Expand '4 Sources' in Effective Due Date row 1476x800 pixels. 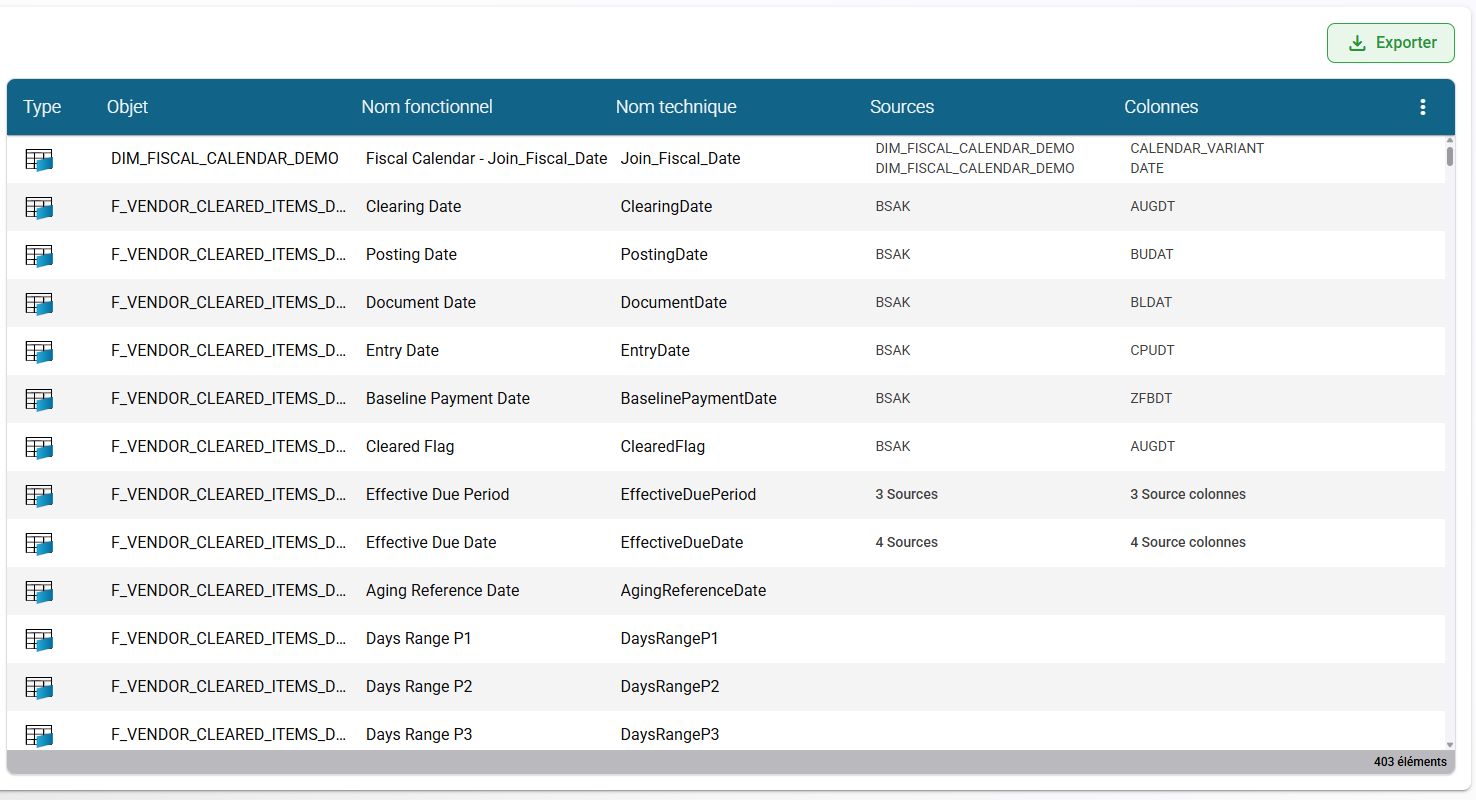907,542
